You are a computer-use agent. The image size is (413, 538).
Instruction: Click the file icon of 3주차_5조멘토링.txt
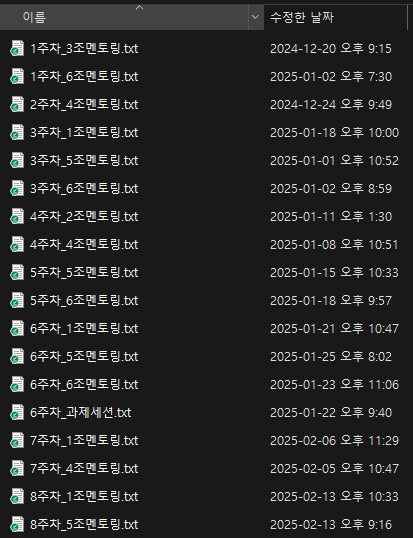(17, 160)
